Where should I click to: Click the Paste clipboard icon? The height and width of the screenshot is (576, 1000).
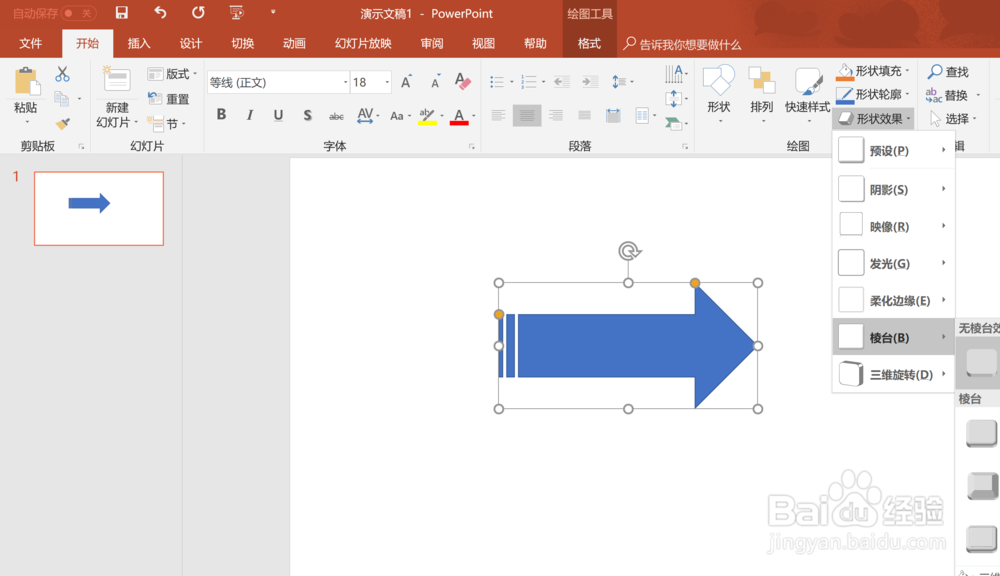pos(26,82)
